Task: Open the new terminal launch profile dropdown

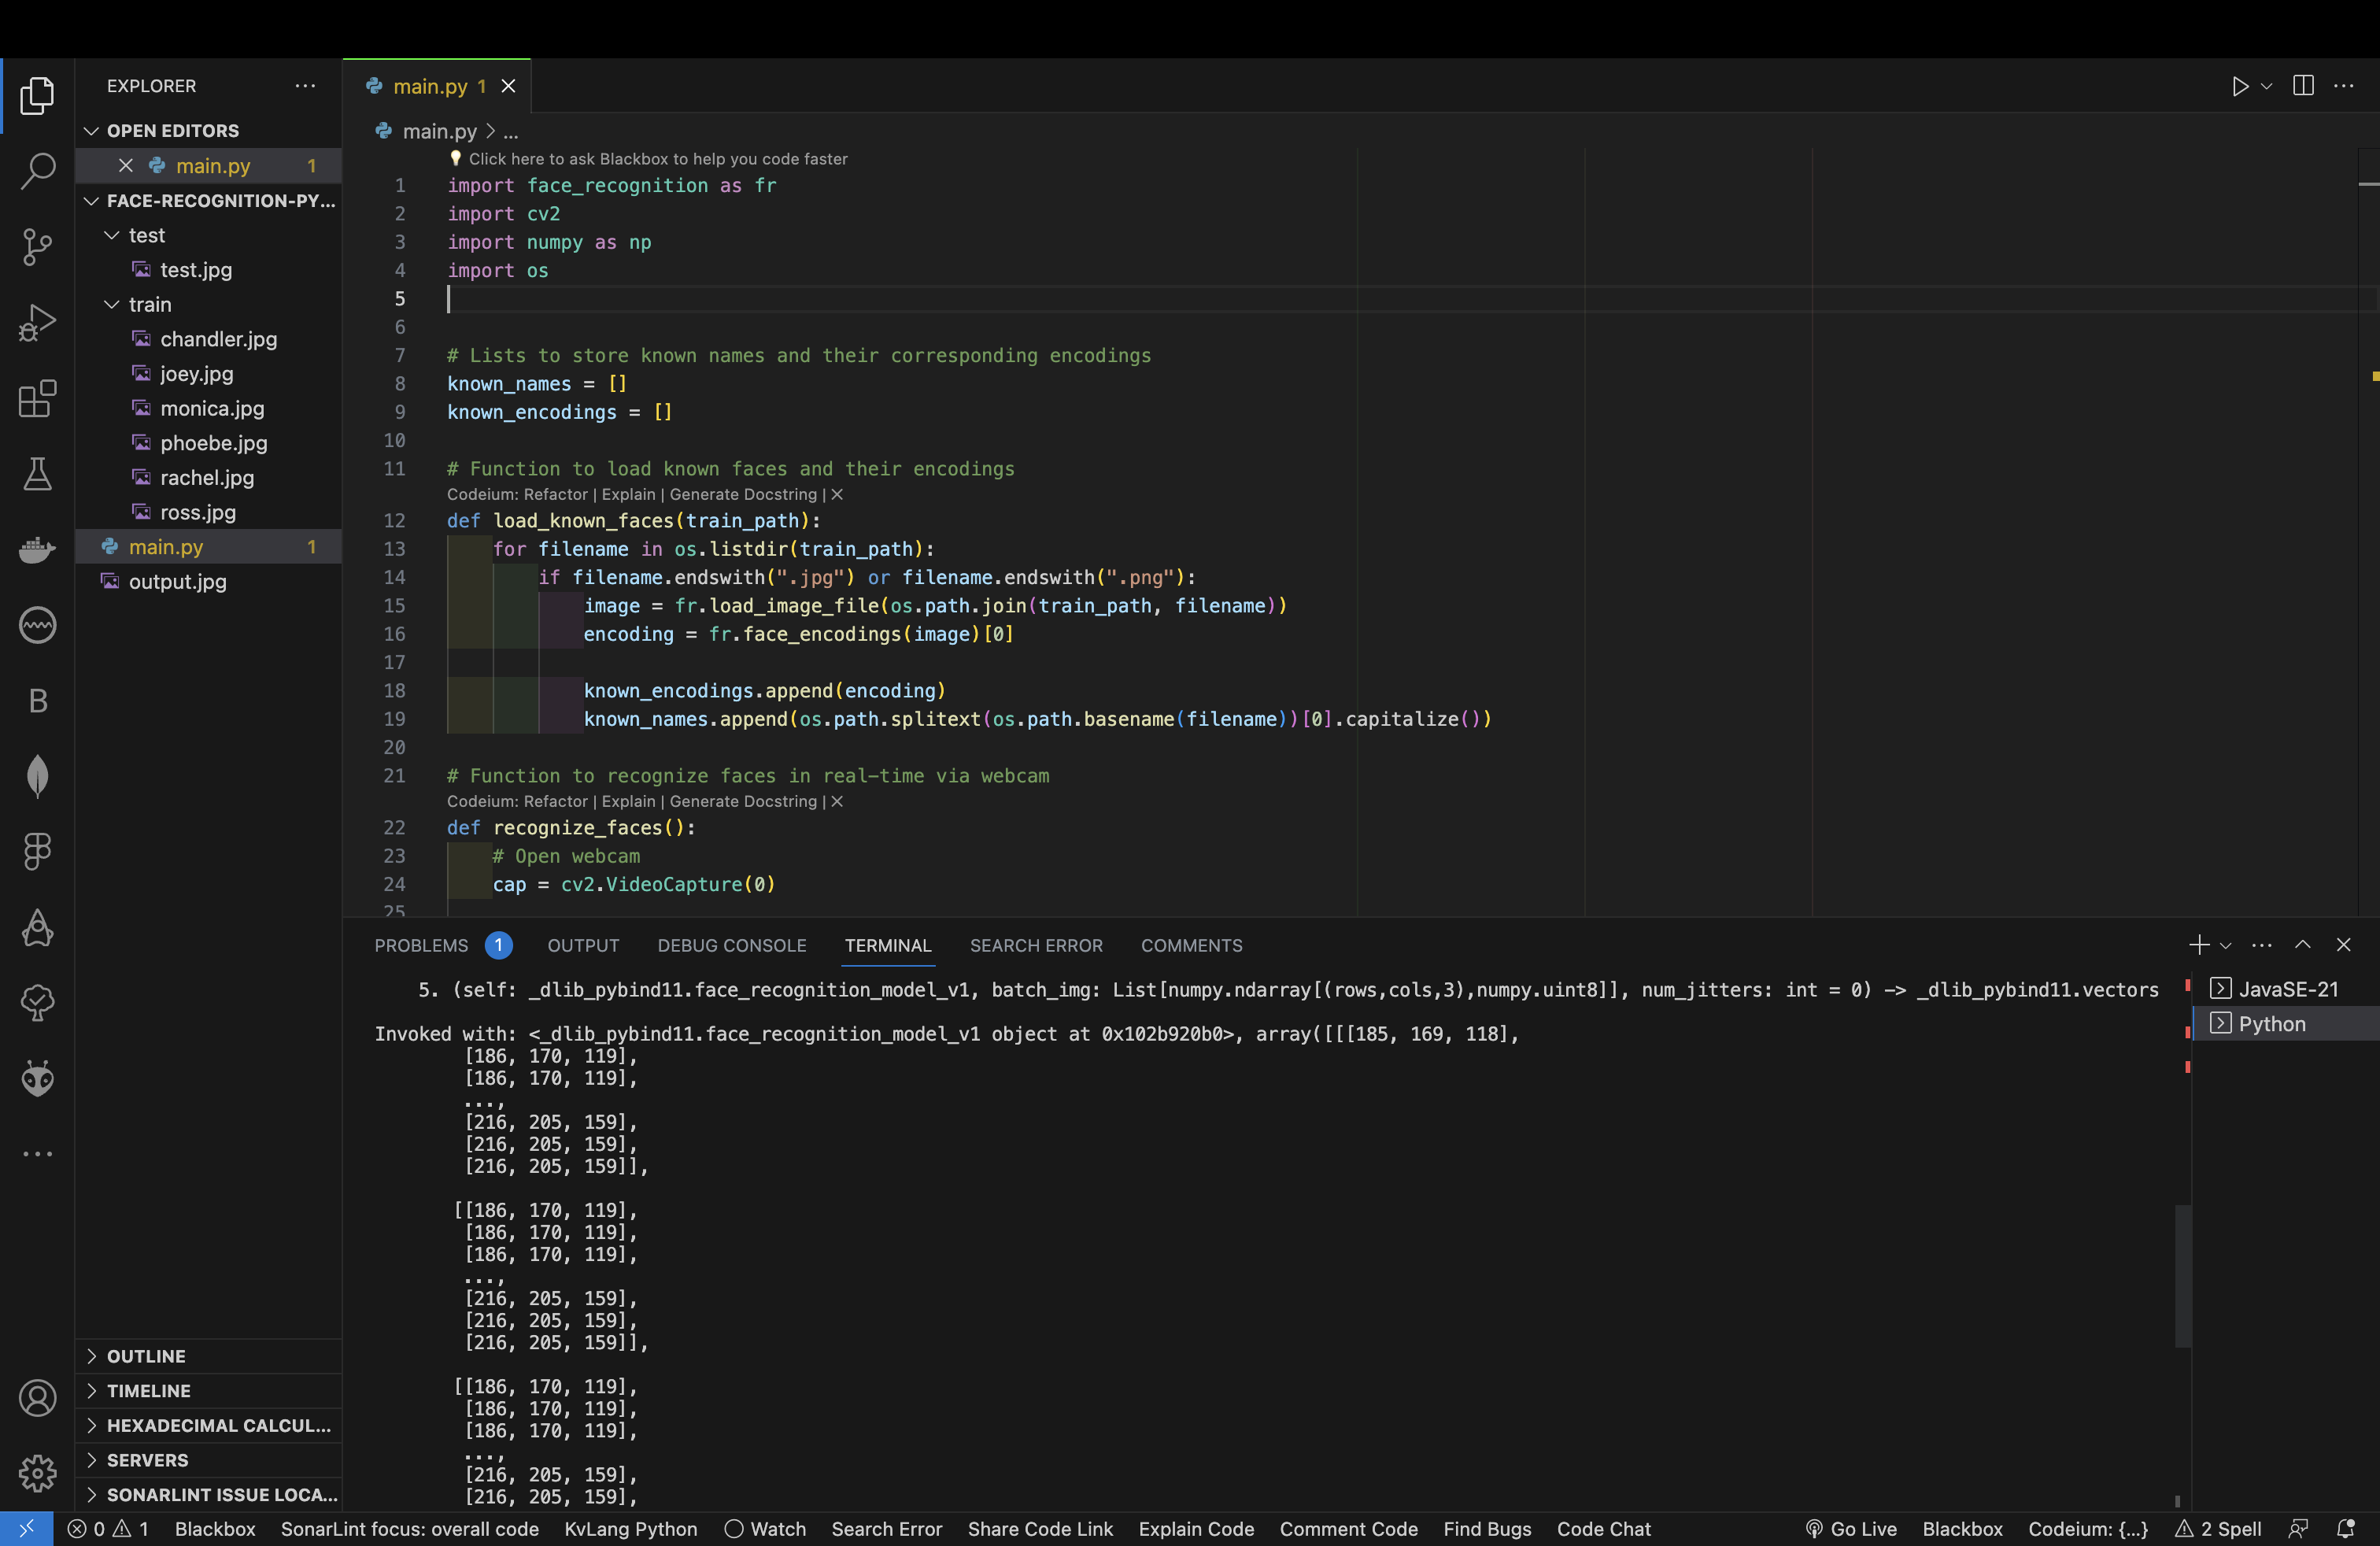Action: [2226, 946]
